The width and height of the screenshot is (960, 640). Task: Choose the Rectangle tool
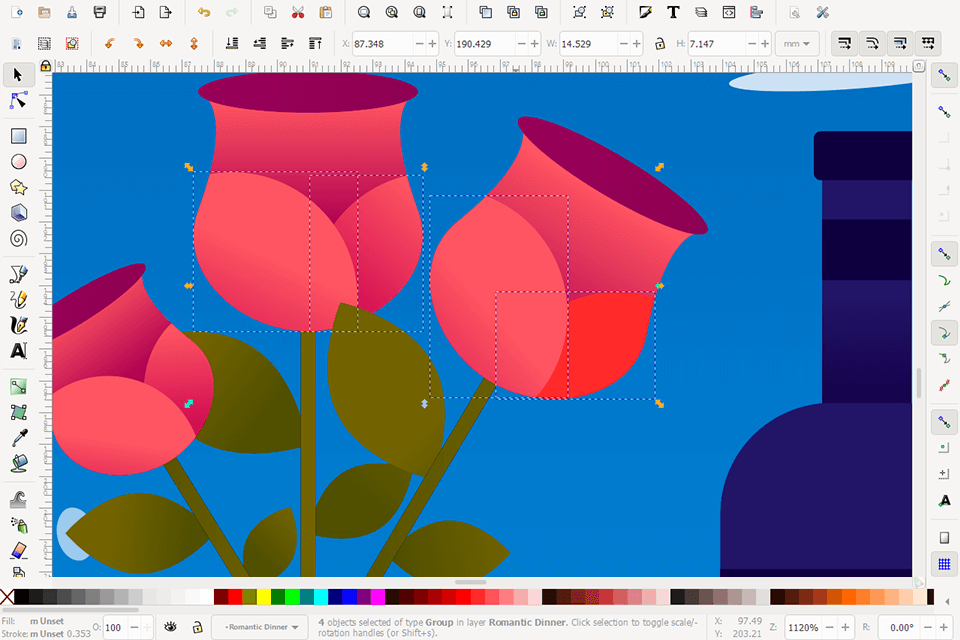[18, 136]
